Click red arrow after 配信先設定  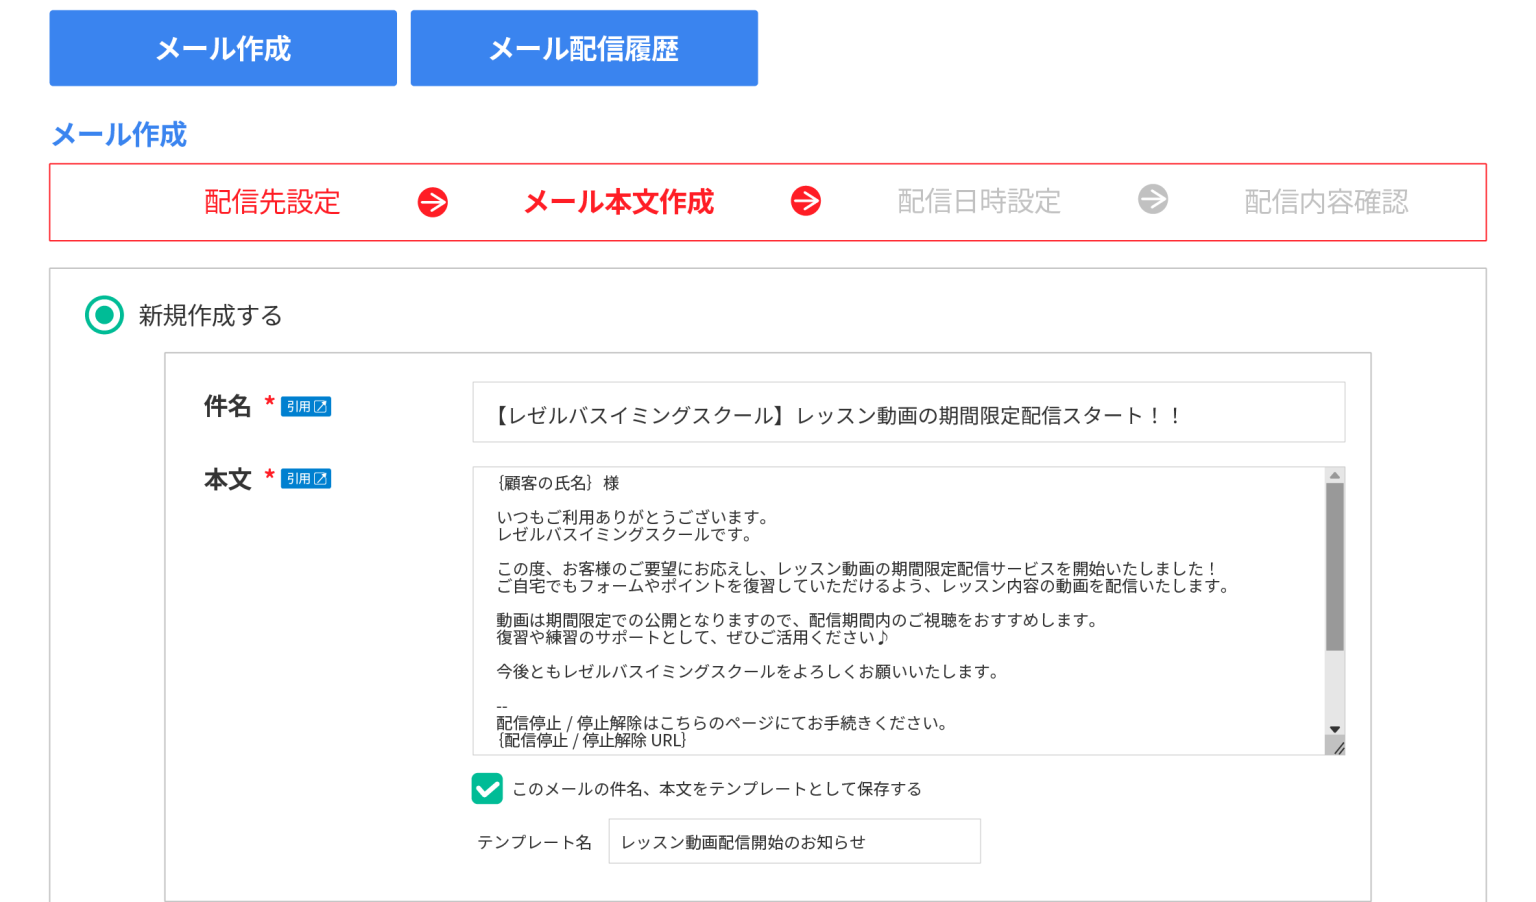433,202
